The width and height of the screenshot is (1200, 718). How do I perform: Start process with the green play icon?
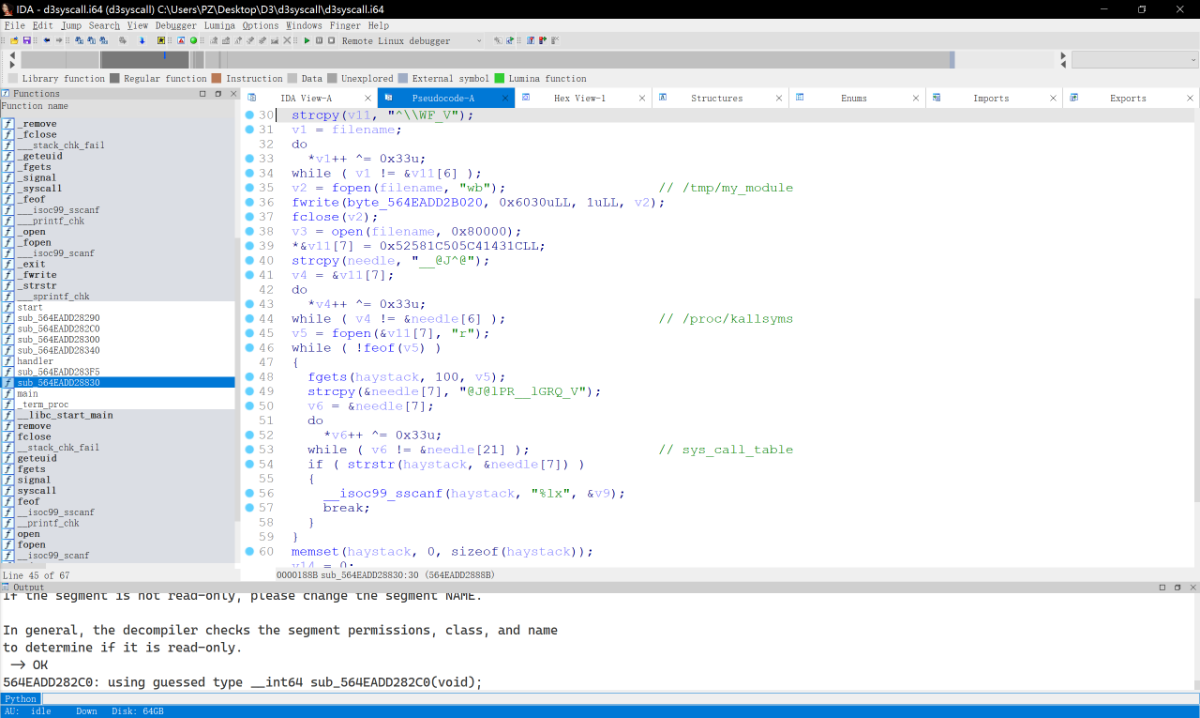307,41
